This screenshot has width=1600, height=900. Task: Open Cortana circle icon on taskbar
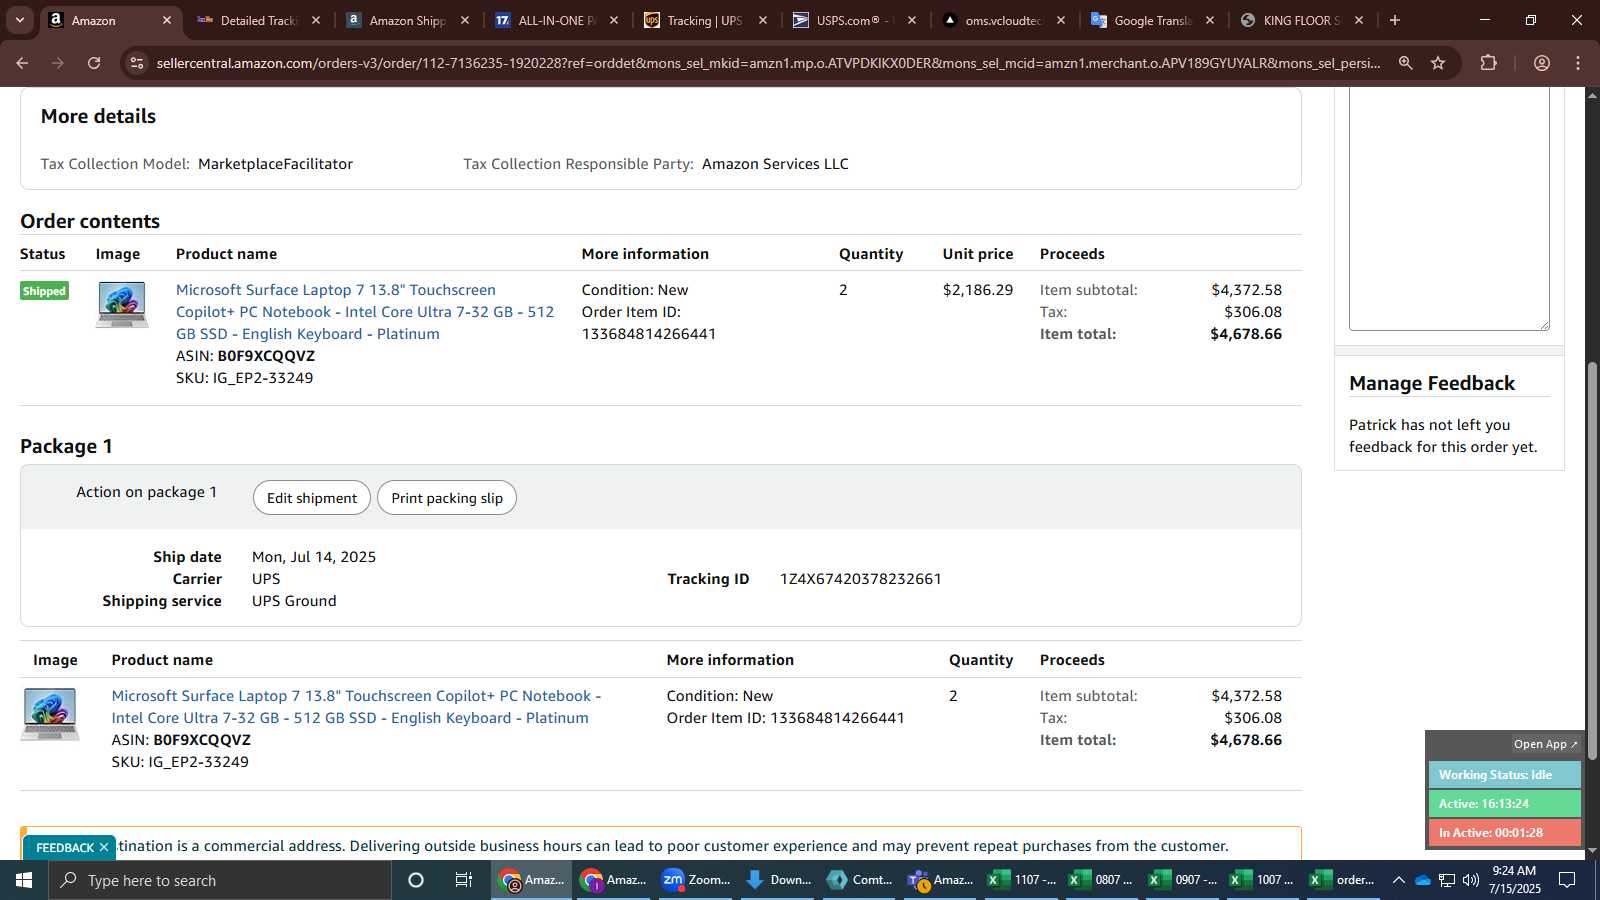(x=416, y=880)
